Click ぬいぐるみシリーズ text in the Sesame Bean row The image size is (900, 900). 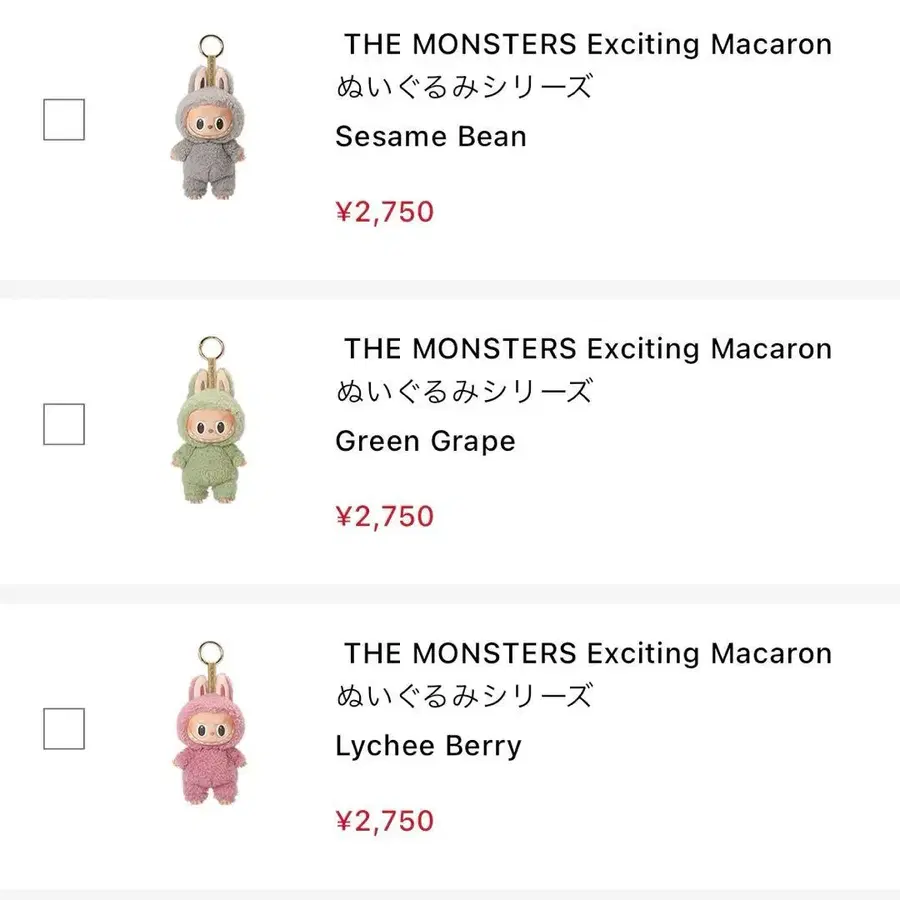464,88
